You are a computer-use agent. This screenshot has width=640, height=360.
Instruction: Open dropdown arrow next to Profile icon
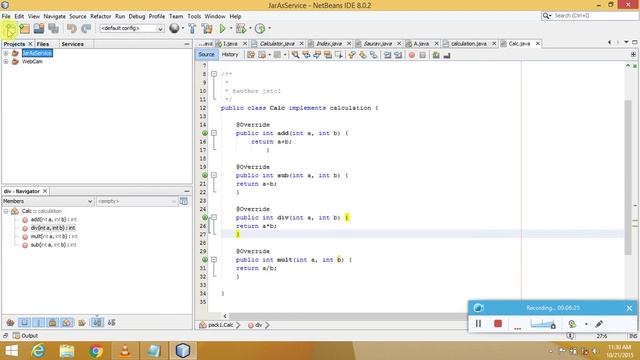pyautogui.click(x=269, y=28)
